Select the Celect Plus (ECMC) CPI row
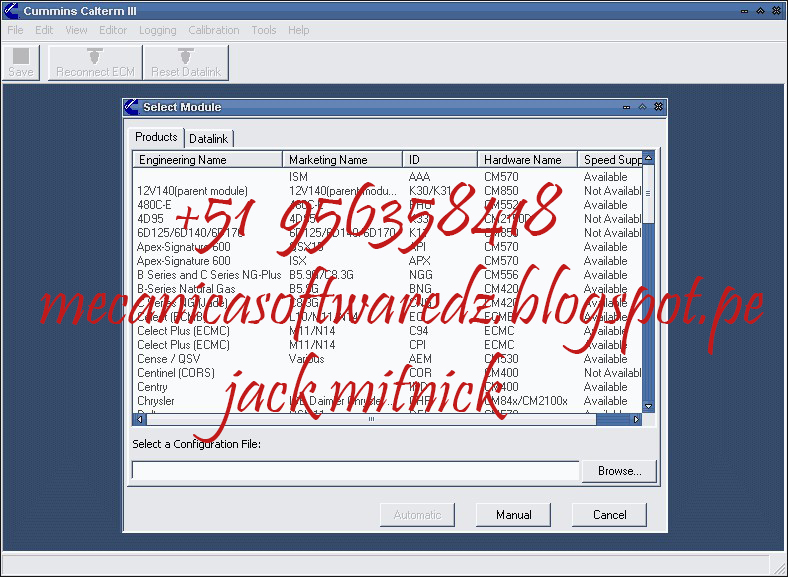Image resolution: width=788 pixels, height=577 pixels. [x=387, y=345]
